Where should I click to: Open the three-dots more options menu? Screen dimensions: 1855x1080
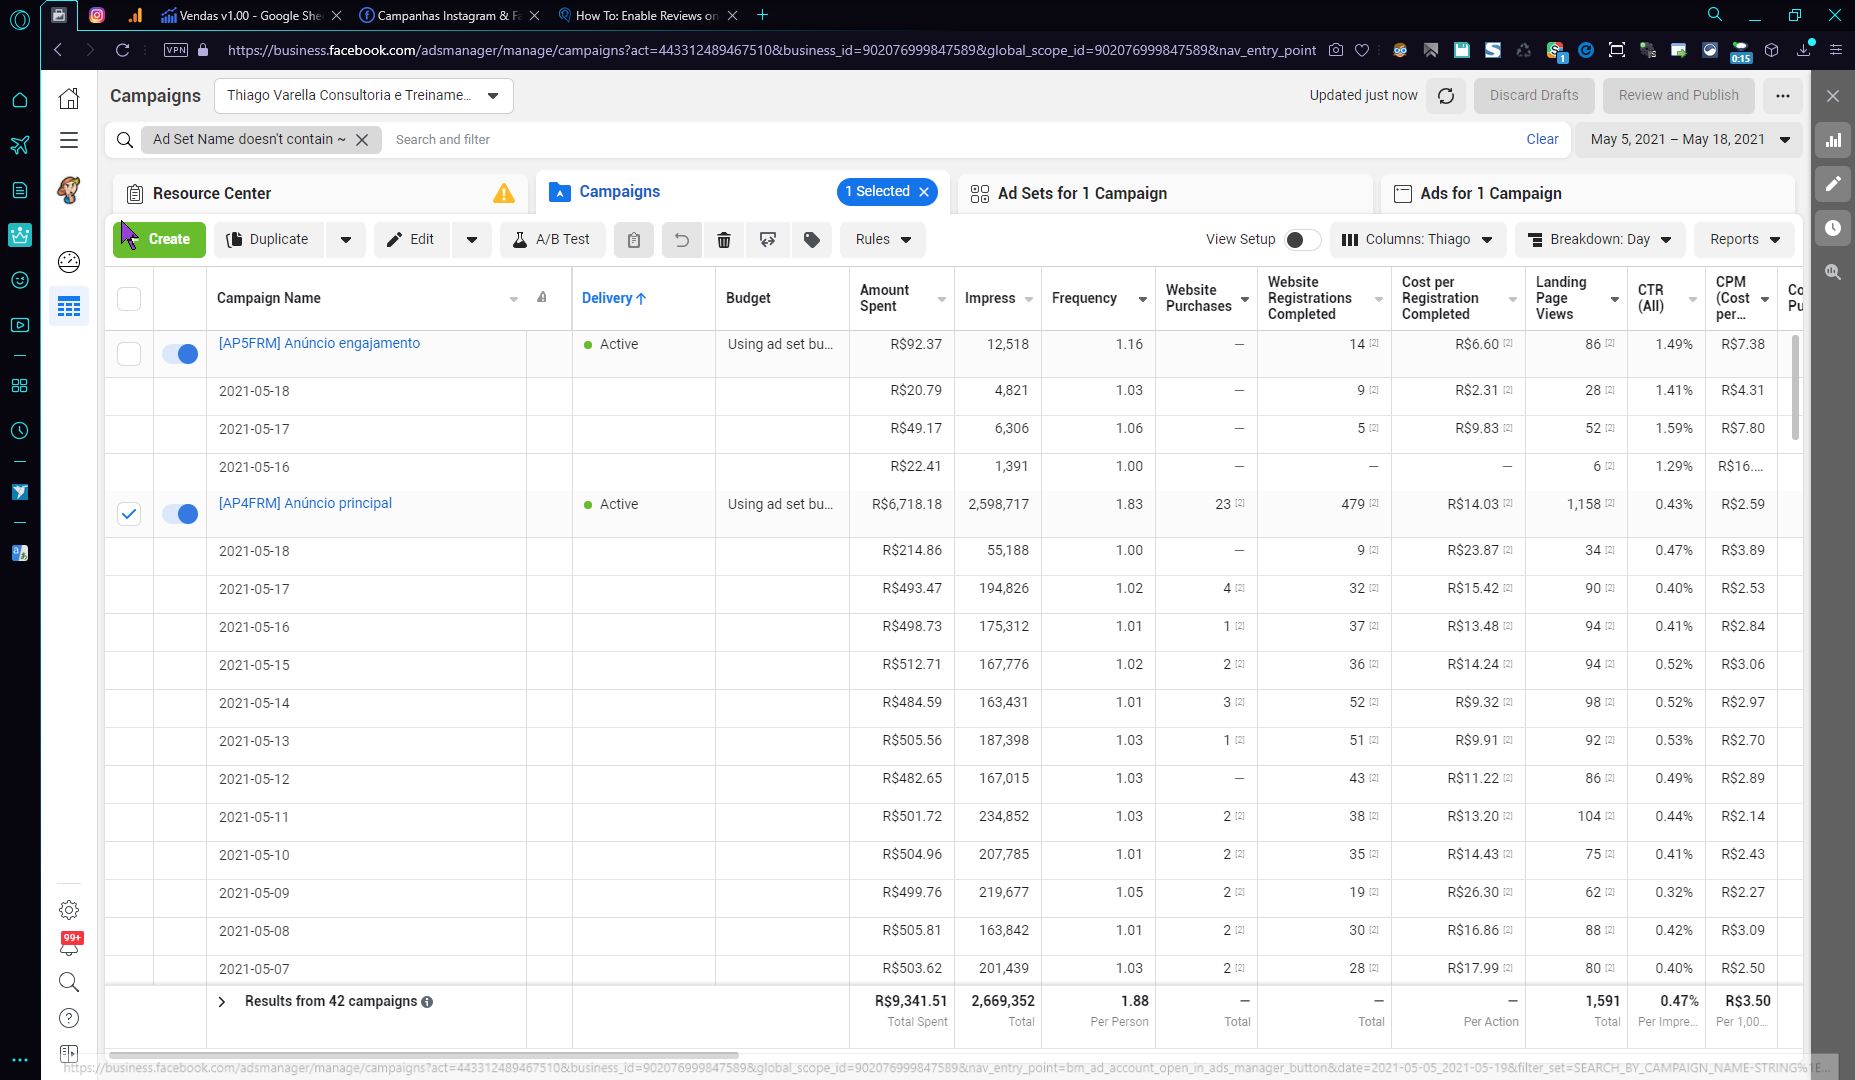(1782, 96)
